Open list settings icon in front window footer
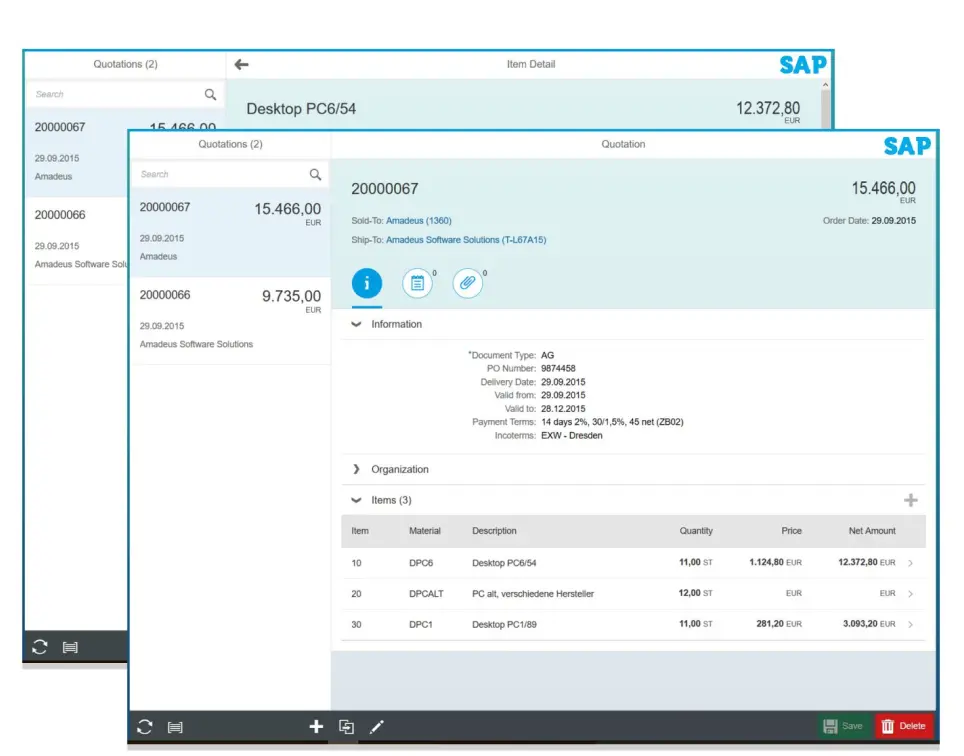 click(x=175, y=728)
